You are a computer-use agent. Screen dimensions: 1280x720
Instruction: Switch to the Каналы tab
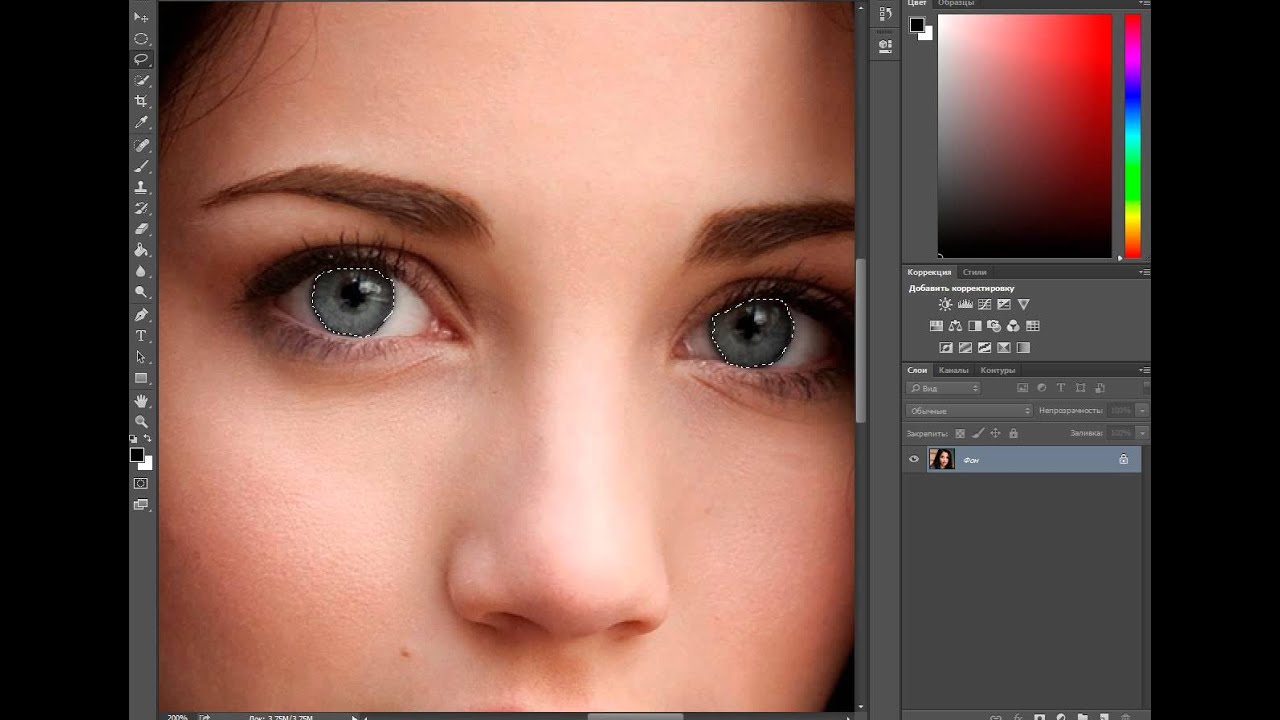coord(953,370)
